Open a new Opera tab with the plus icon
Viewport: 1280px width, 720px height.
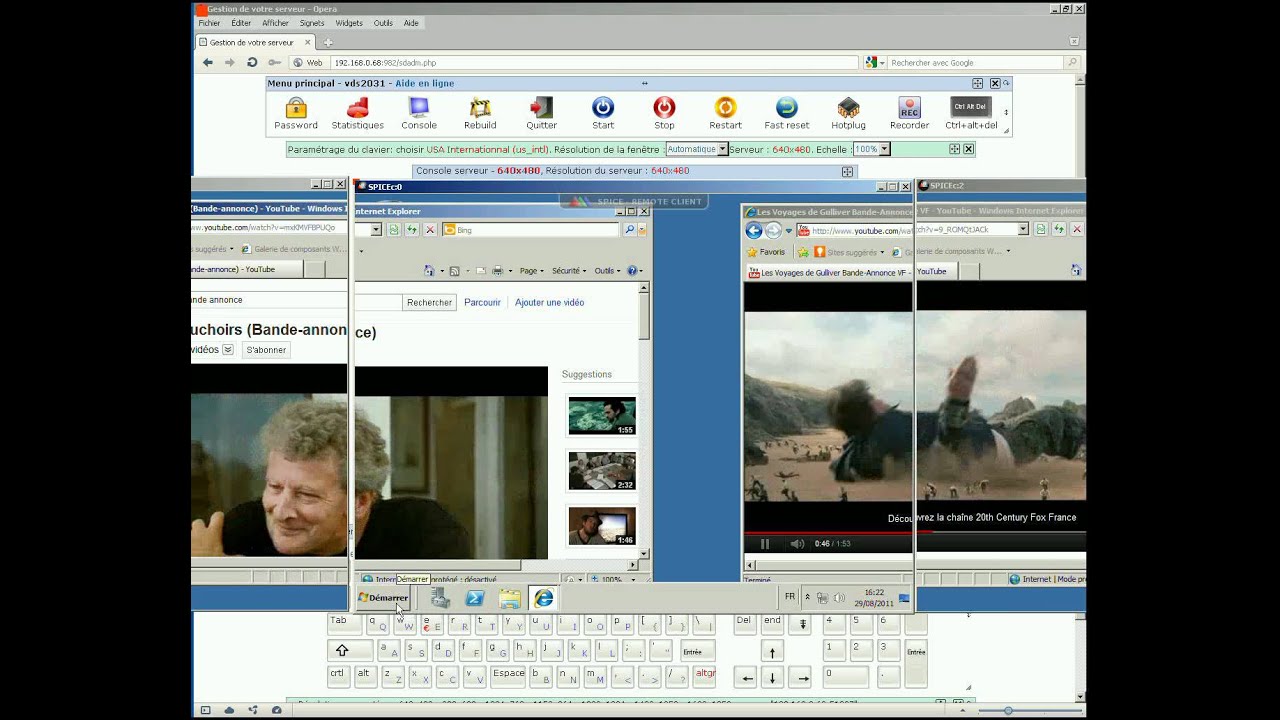pyautogui.click(x=327, y=43)
